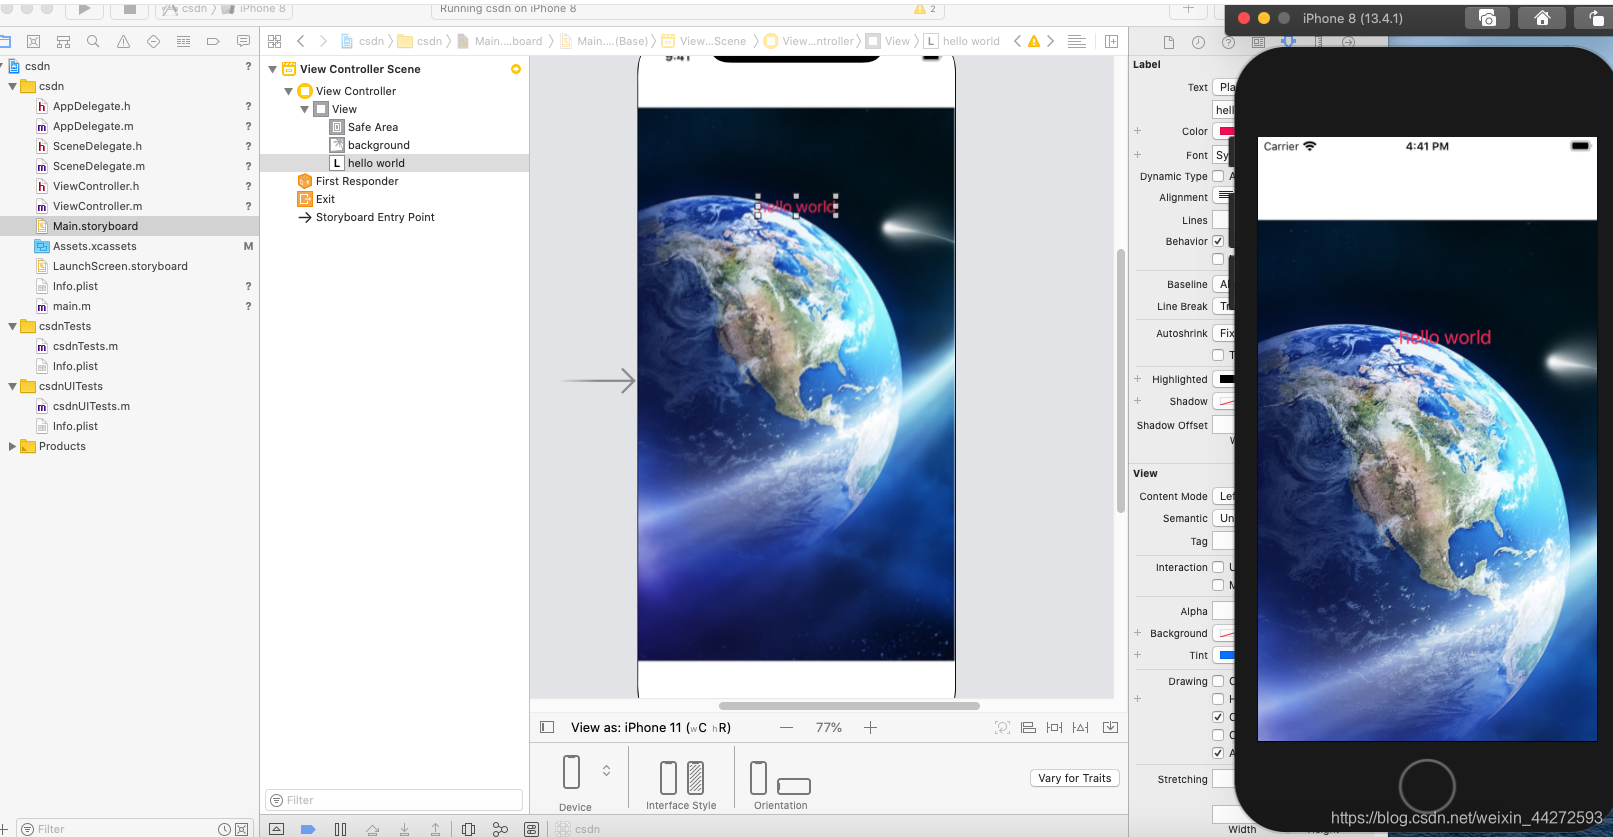This screenshot has height=837, width=1613.
Task: Expand the Products folder
Action: pos(12,446)
